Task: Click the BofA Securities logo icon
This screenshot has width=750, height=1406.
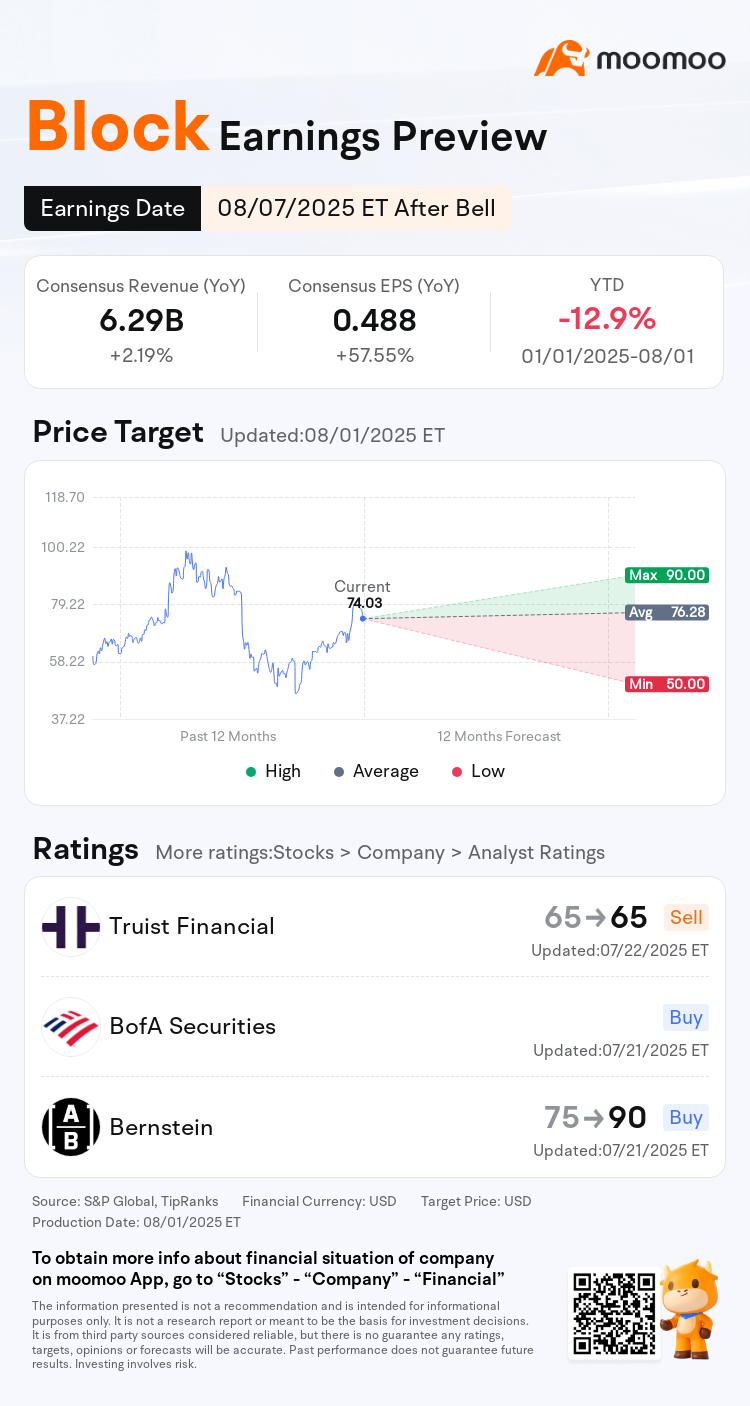Action: click(x=71, y=1027)
